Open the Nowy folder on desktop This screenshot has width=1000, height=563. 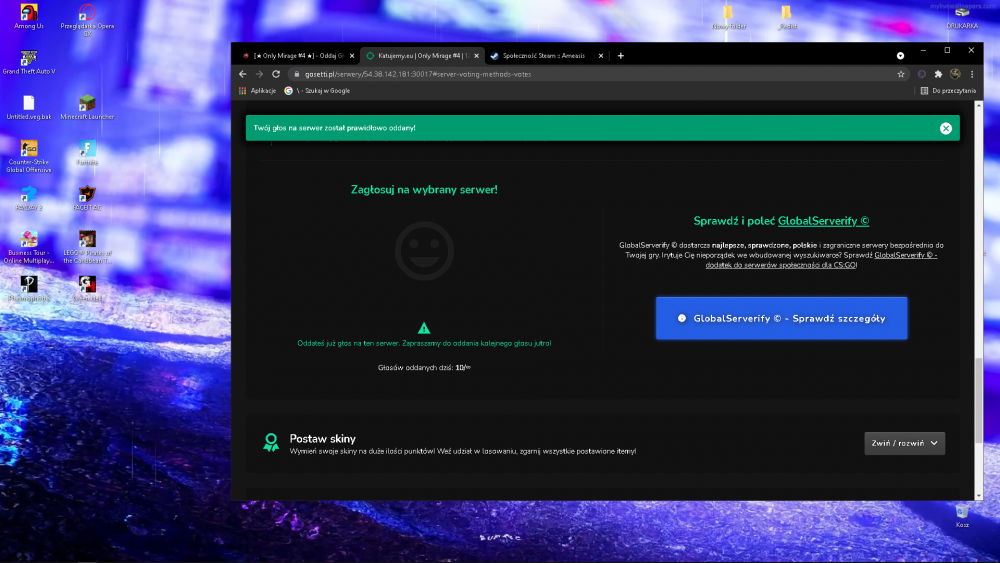click(x=728, y=17)
